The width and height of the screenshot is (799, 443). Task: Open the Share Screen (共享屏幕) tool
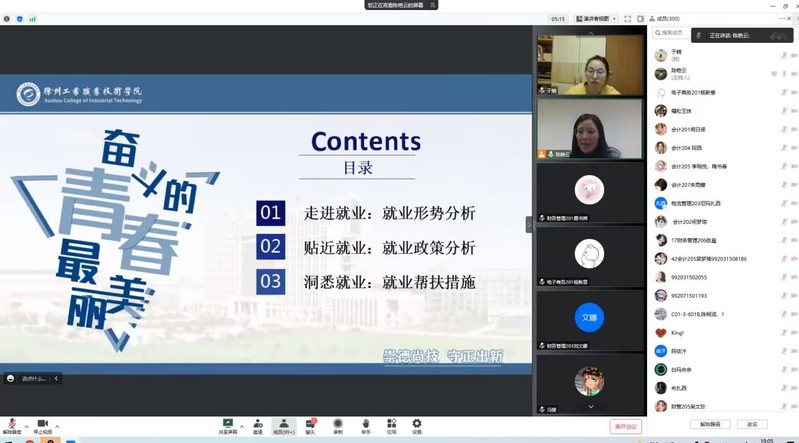(228, 426)
